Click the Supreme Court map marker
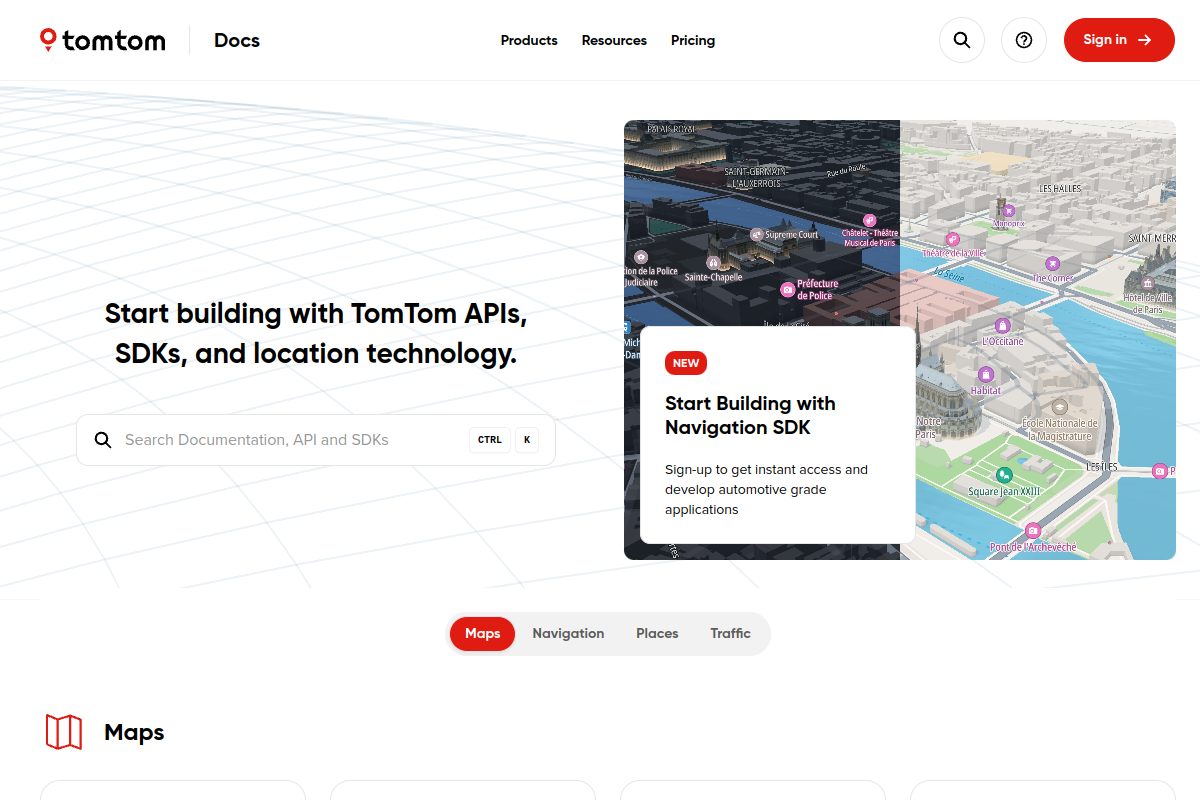The width and height of the screenshot is (1200, 800). [757, 235]
